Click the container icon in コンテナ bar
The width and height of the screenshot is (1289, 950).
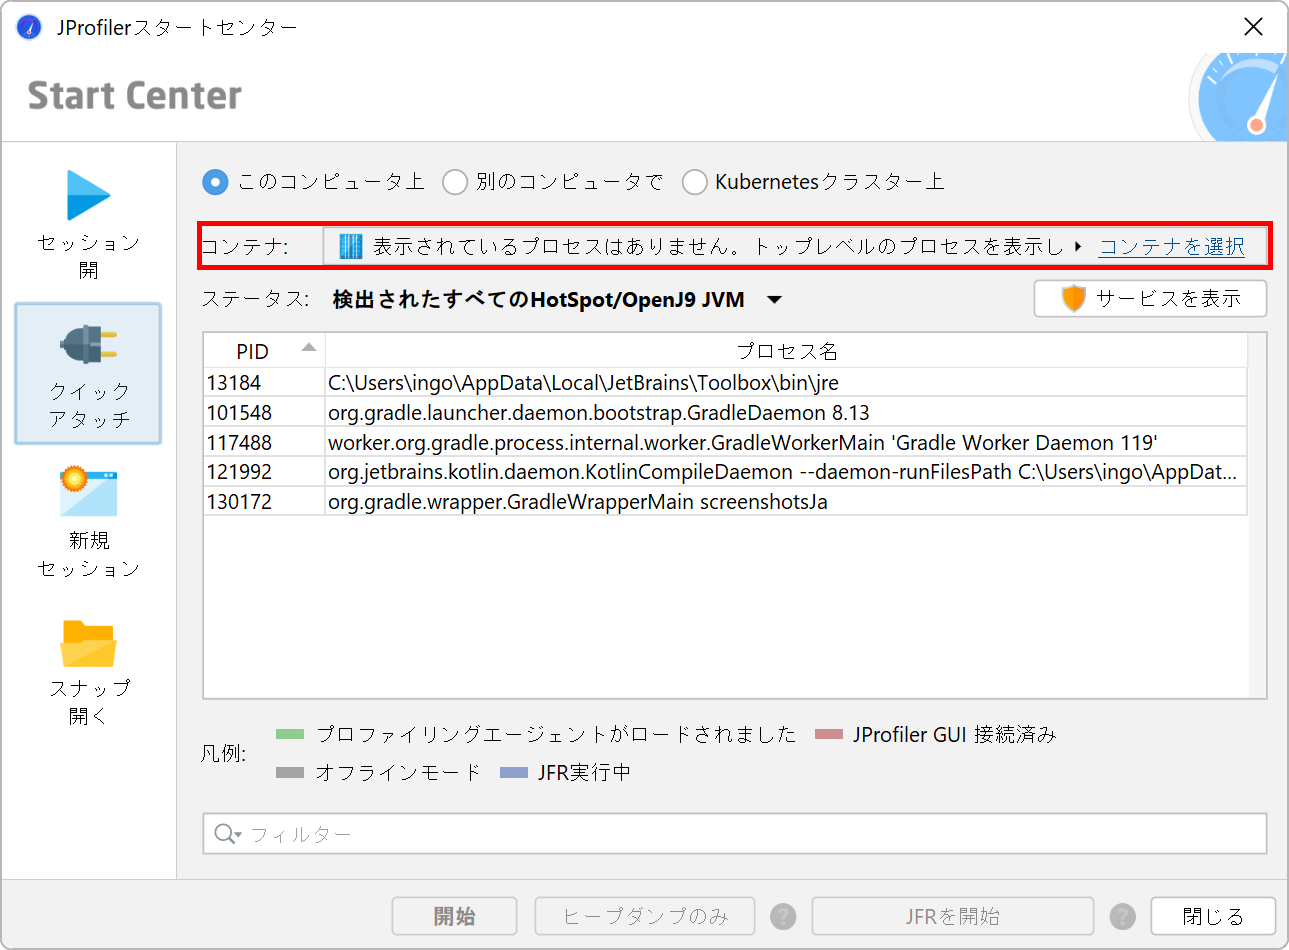click(x=350, y=246)
